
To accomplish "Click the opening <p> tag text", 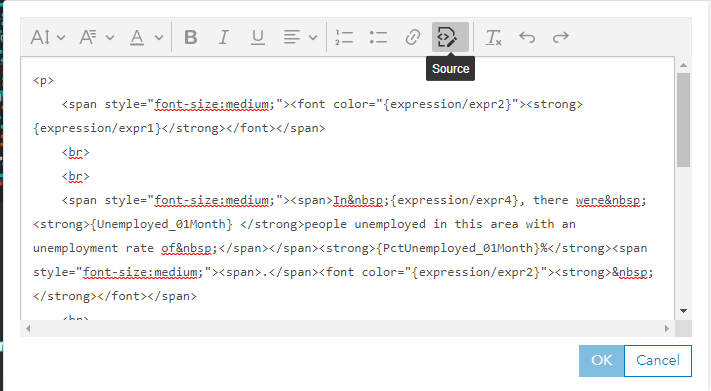I will tap(44, 81).
